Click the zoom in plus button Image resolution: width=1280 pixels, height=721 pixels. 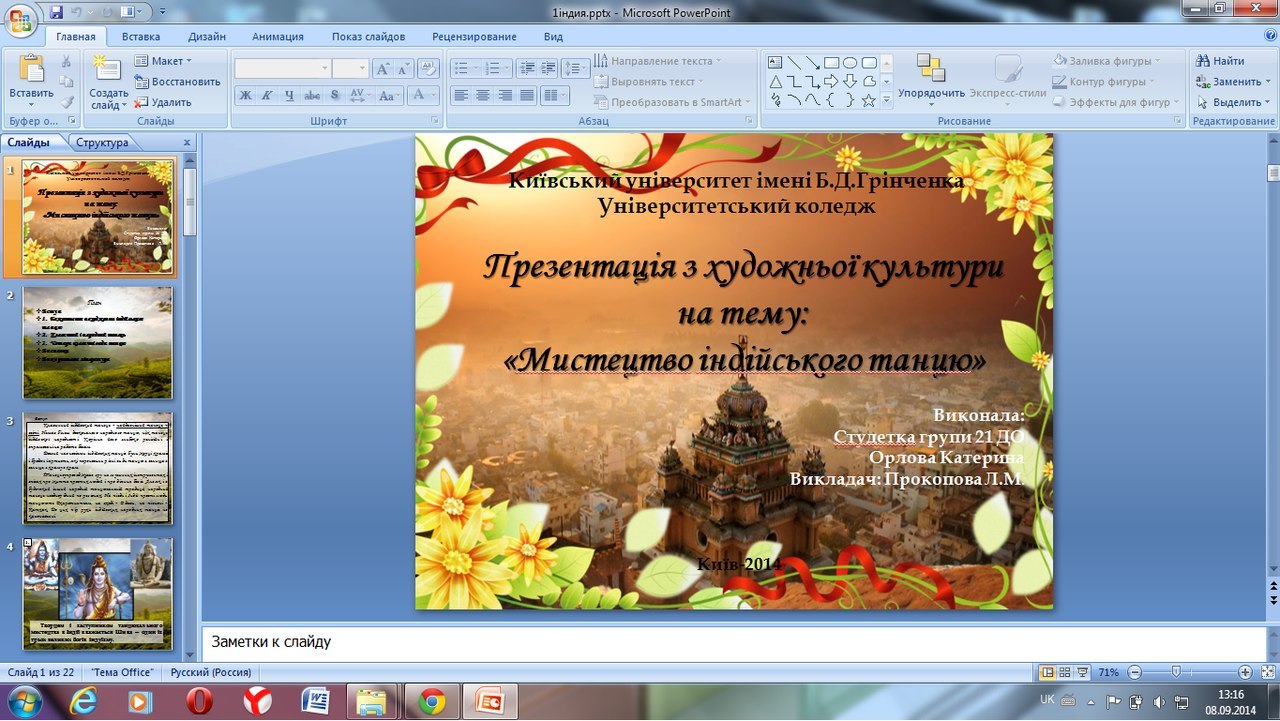(1245, 672)
